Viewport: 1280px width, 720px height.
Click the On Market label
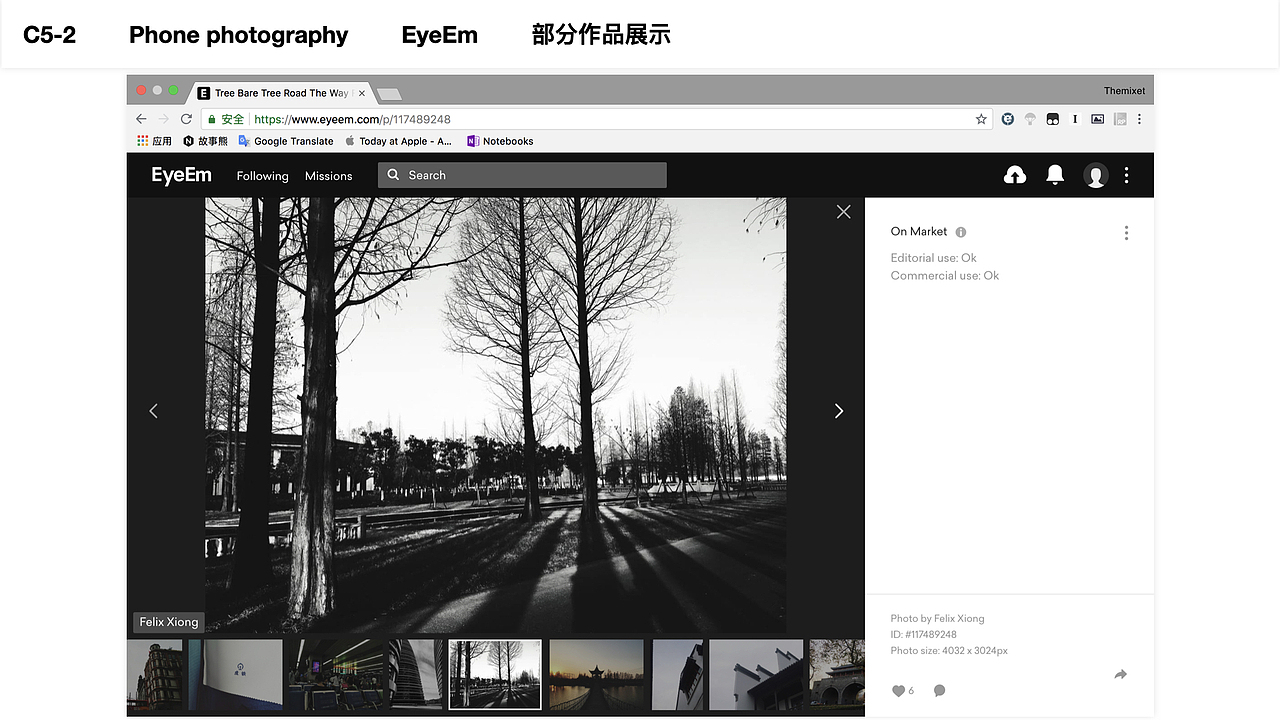point(919,232)
